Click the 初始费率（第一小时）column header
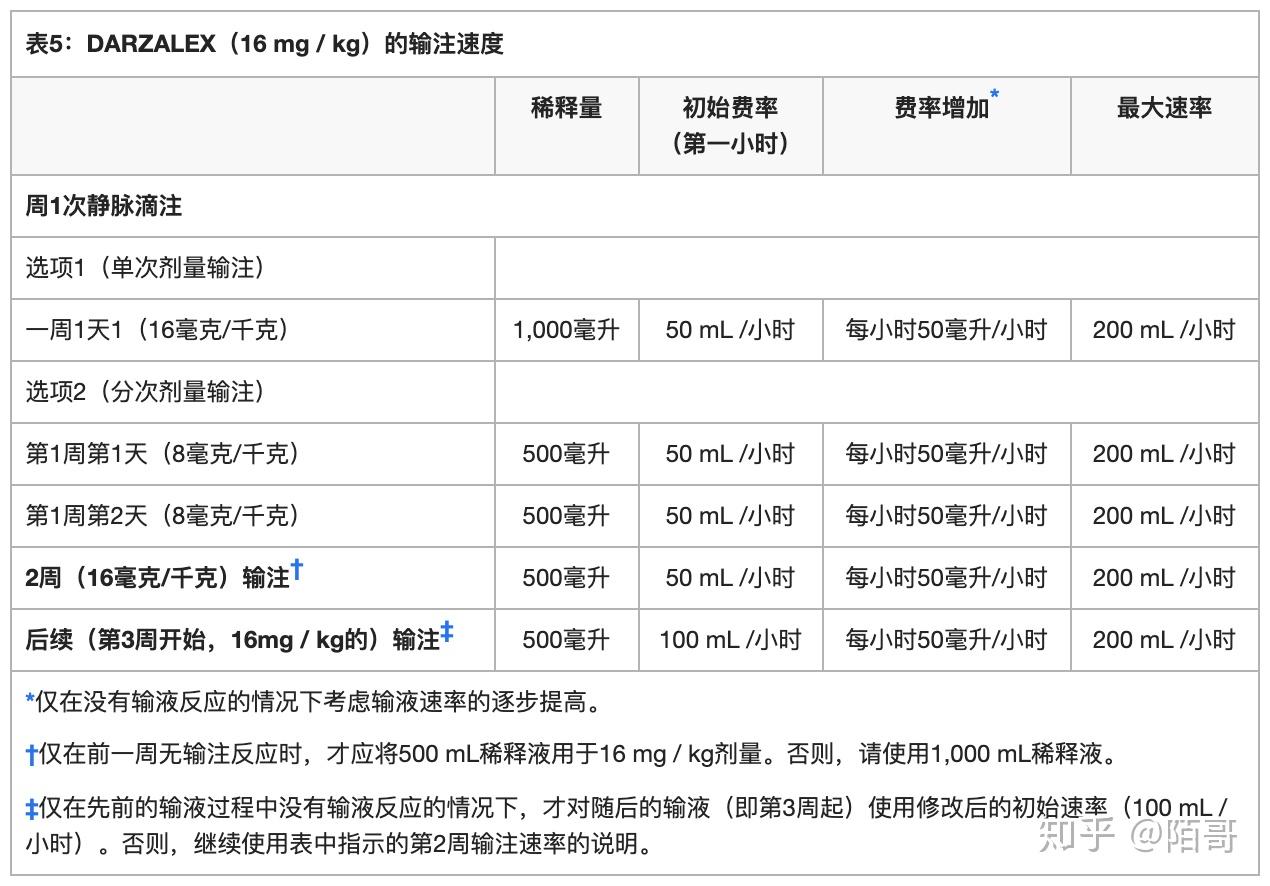This screenshot has height=886, width=1270. pyautogui.click(x=730, y=126)
